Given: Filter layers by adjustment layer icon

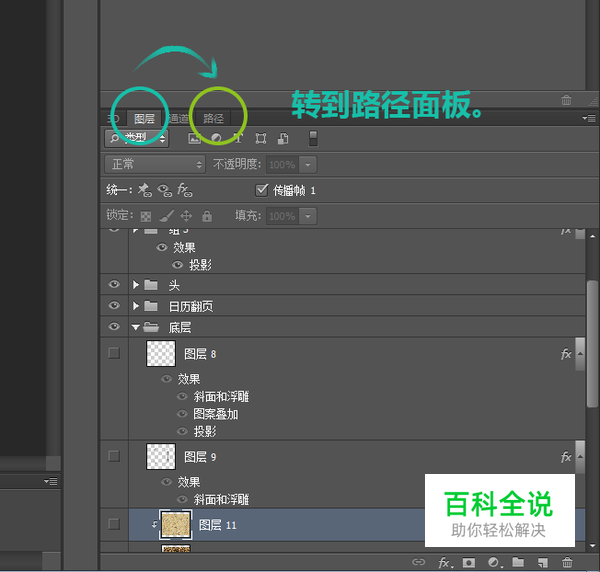Looking at the screenshot, I should point(216,139).
